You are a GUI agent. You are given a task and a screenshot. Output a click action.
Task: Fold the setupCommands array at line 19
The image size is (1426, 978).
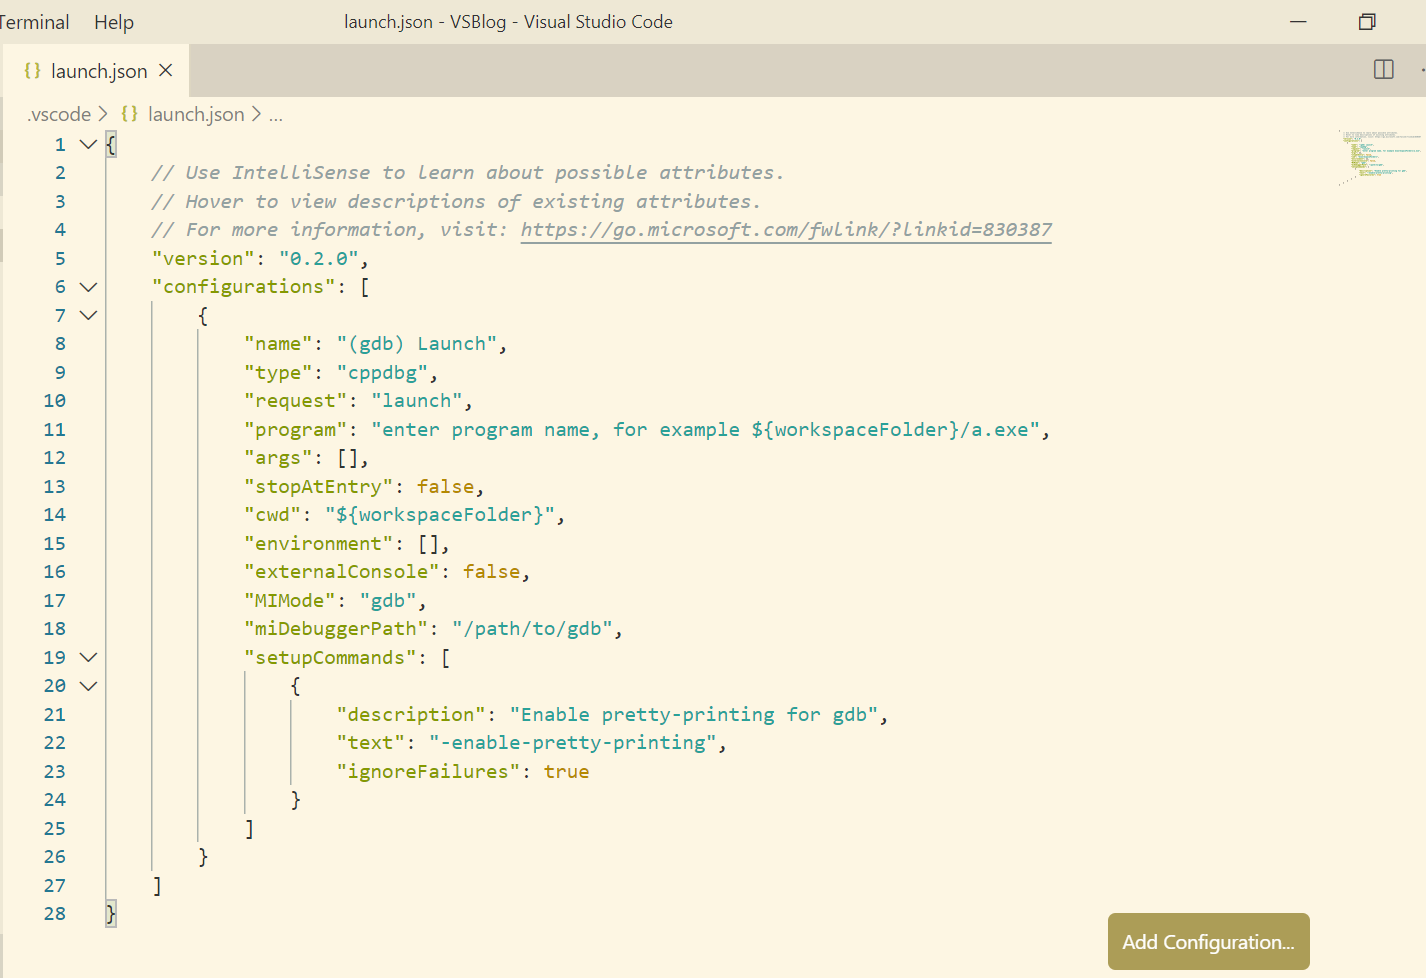tap(88, 657)
